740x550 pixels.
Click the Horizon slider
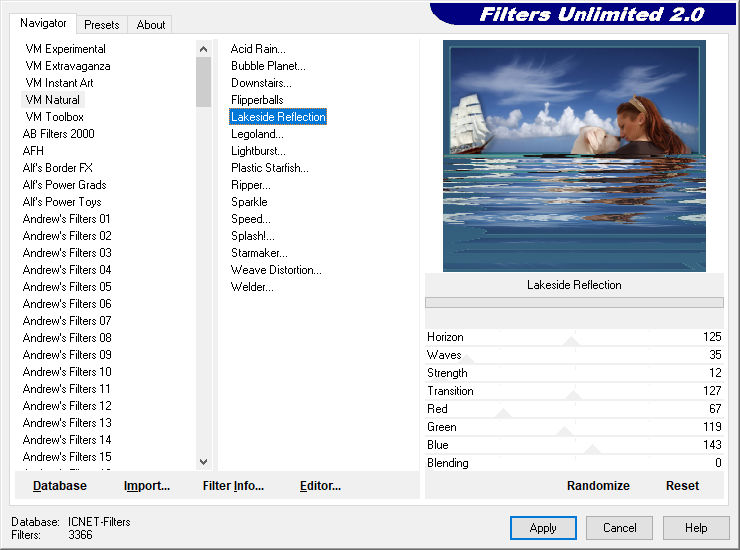tap(574, 338)
